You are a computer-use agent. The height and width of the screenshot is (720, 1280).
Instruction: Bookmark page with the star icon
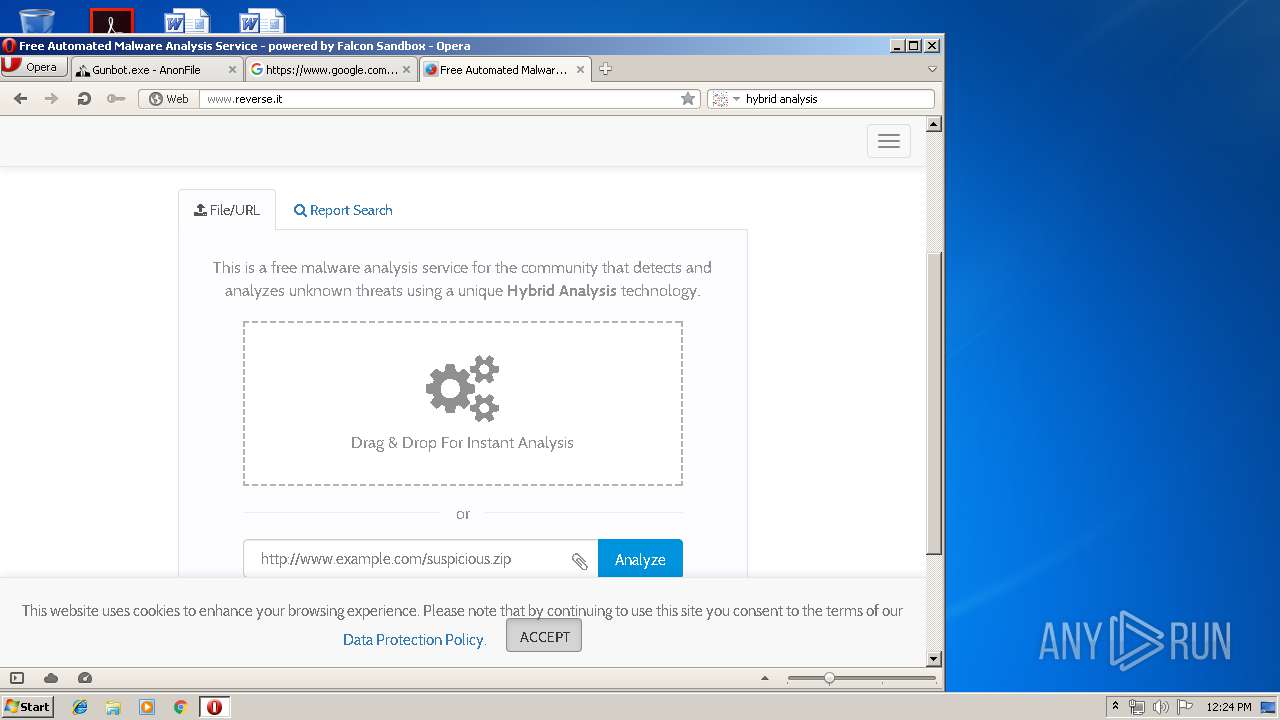coord(687,99)
